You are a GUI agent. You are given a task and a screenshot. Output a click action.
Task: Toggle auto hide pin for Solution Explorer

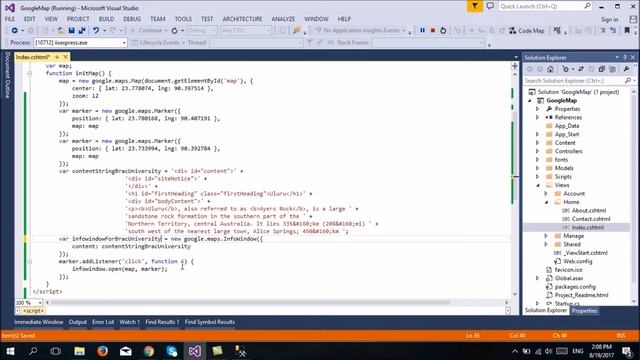625,58
